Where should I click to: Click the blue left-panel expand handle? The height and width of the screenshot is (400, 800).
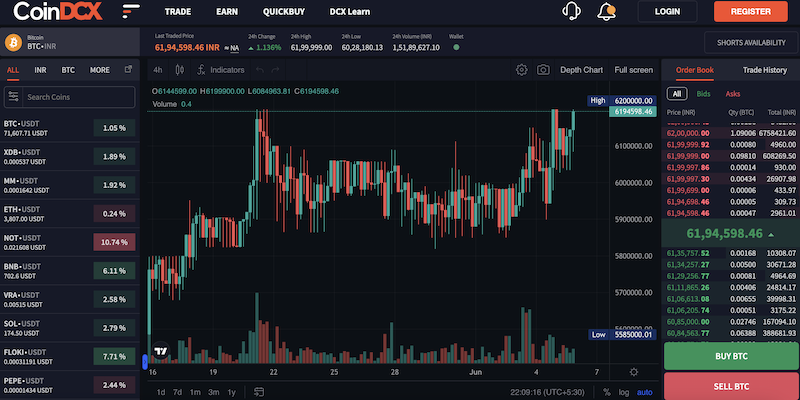tap(145, 362)
